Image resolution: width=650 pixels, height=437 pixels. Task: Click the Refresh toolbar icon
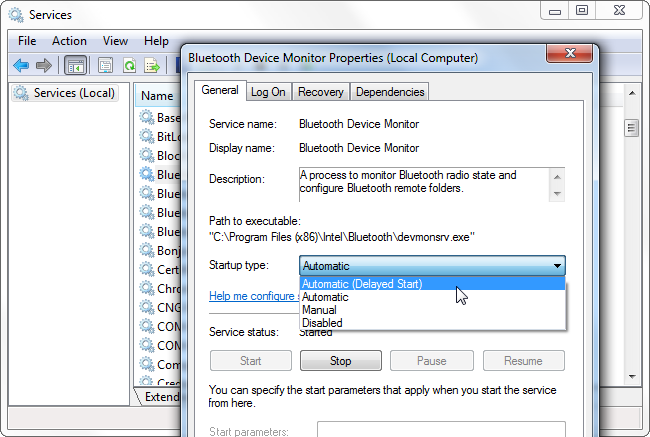click(x=129, y=66)
